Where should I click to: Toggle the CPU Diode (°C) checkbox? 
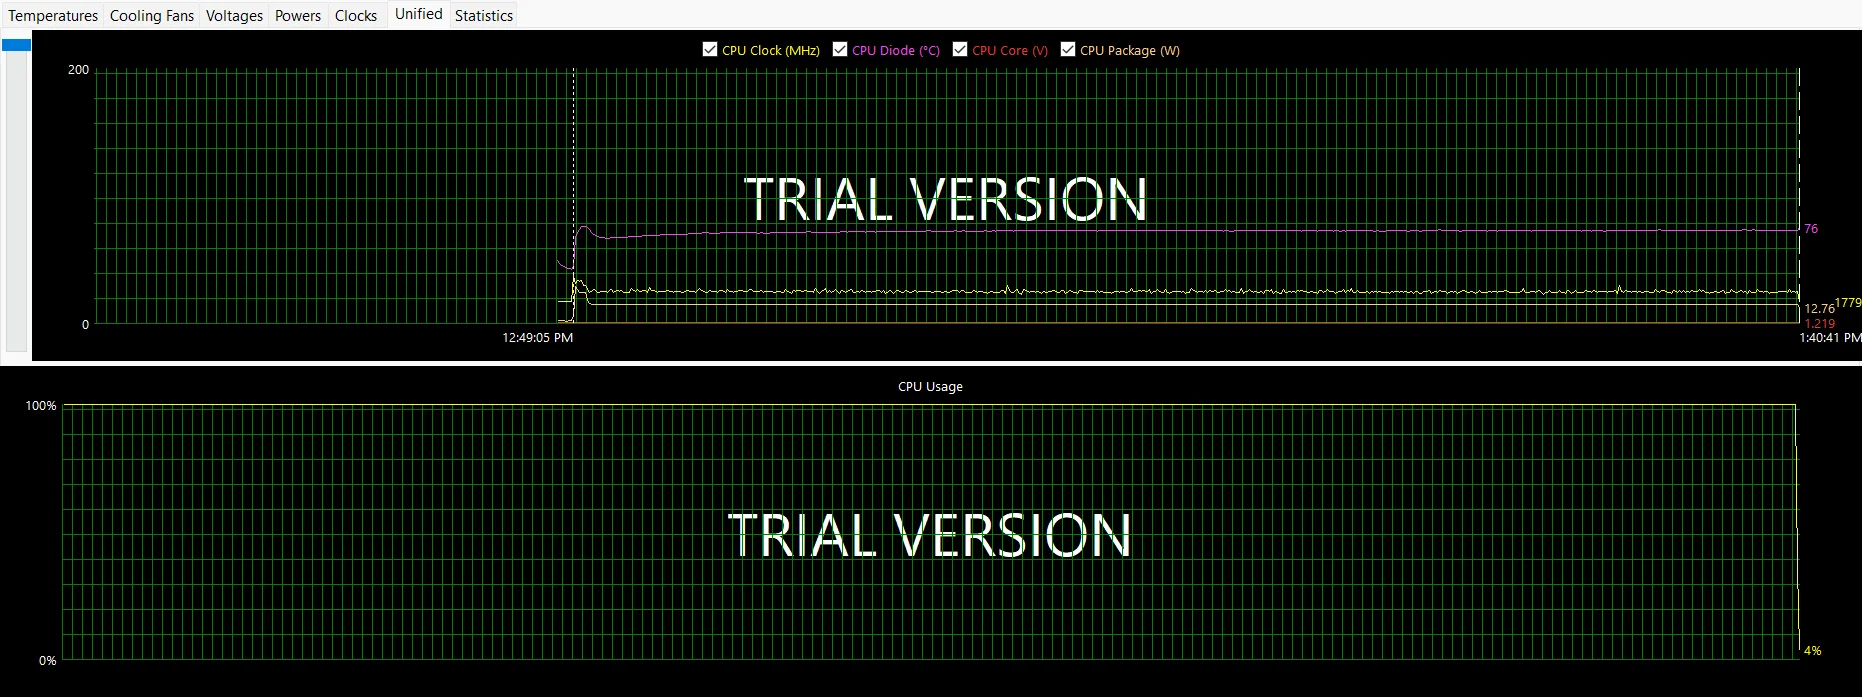coord(840,50)
